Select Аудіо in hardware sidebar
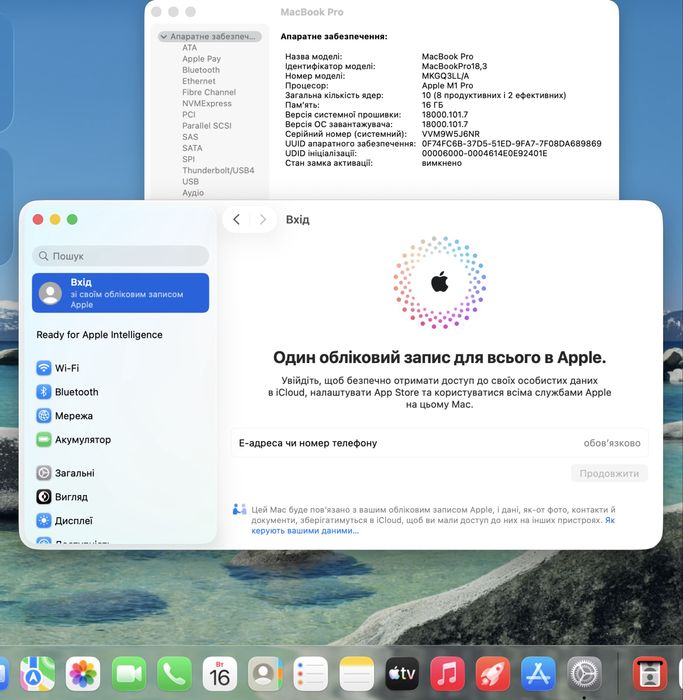Screen dimensions: 683x700 [x=193, y=192]
